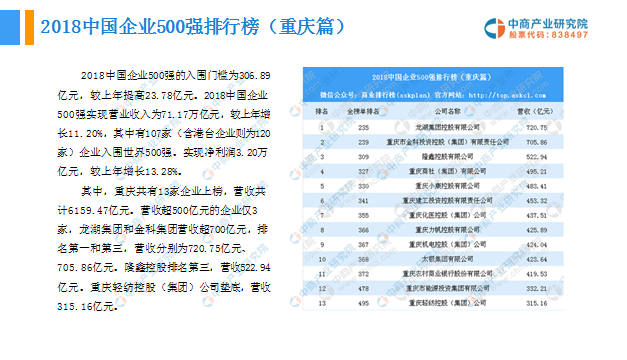Click the 微信公众号 商业排行榜 label
Screen dimensions: 627x360
point(375,95)
